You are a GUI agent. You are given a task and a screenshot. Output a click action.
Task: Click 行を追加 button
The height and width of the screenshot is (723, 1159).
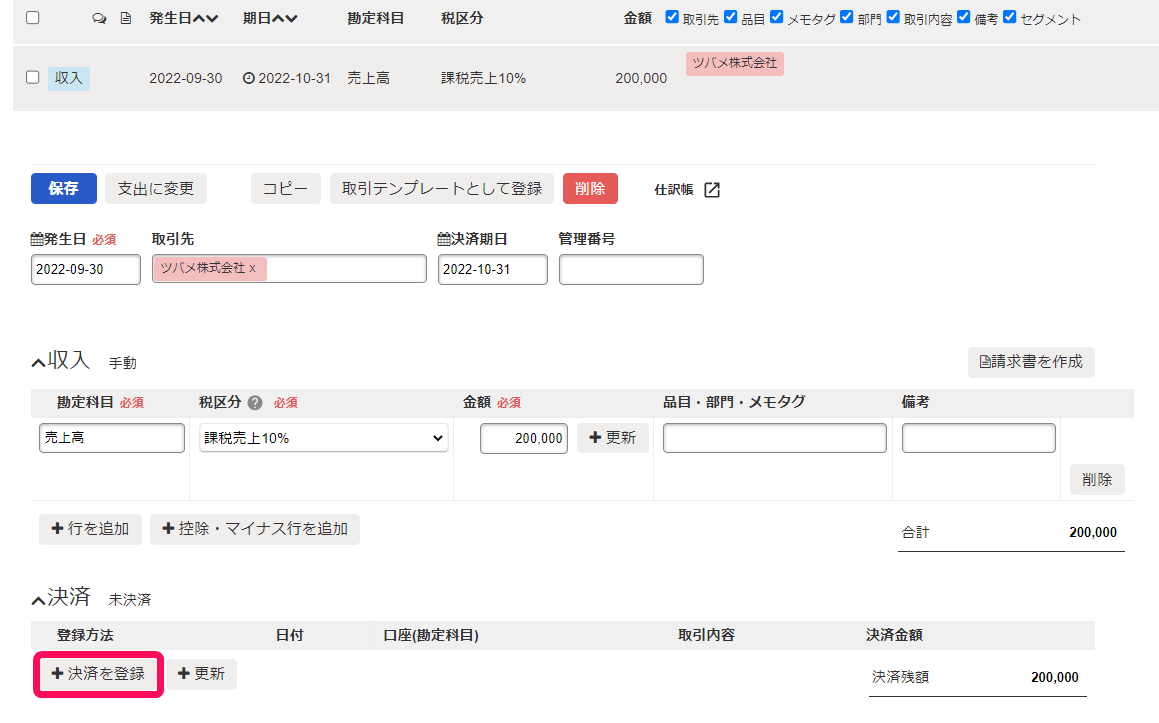click(x=90, y=529)
